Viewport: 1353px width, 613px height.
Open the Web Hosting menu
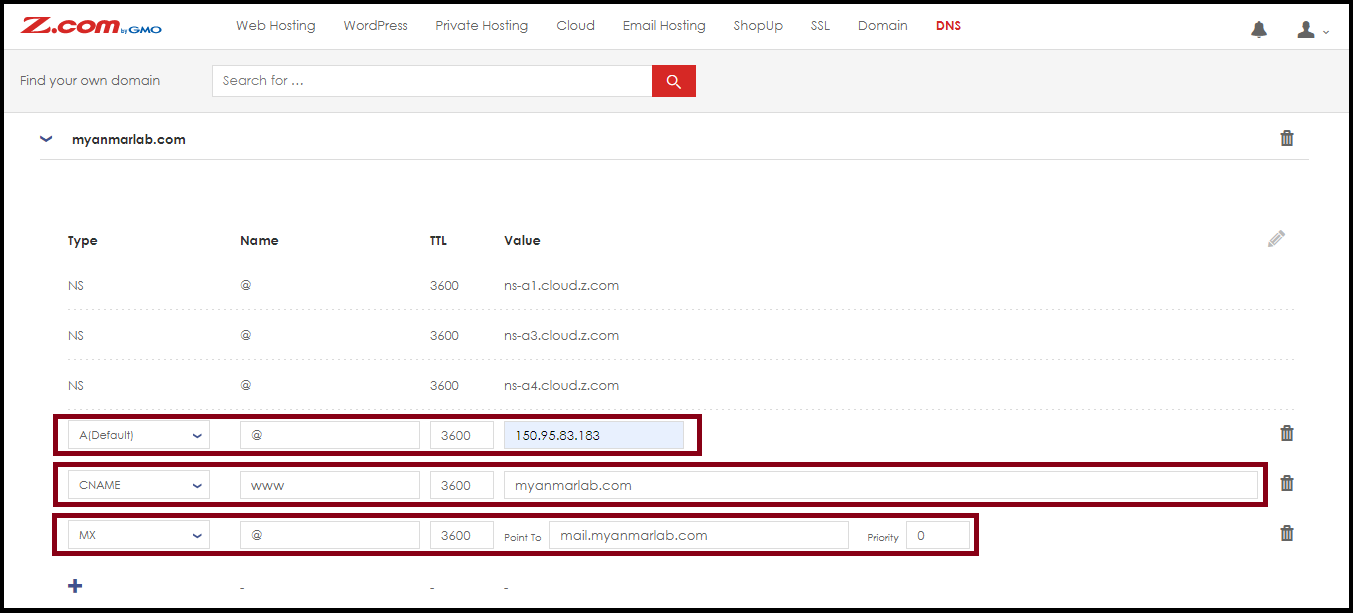point(276,26)
